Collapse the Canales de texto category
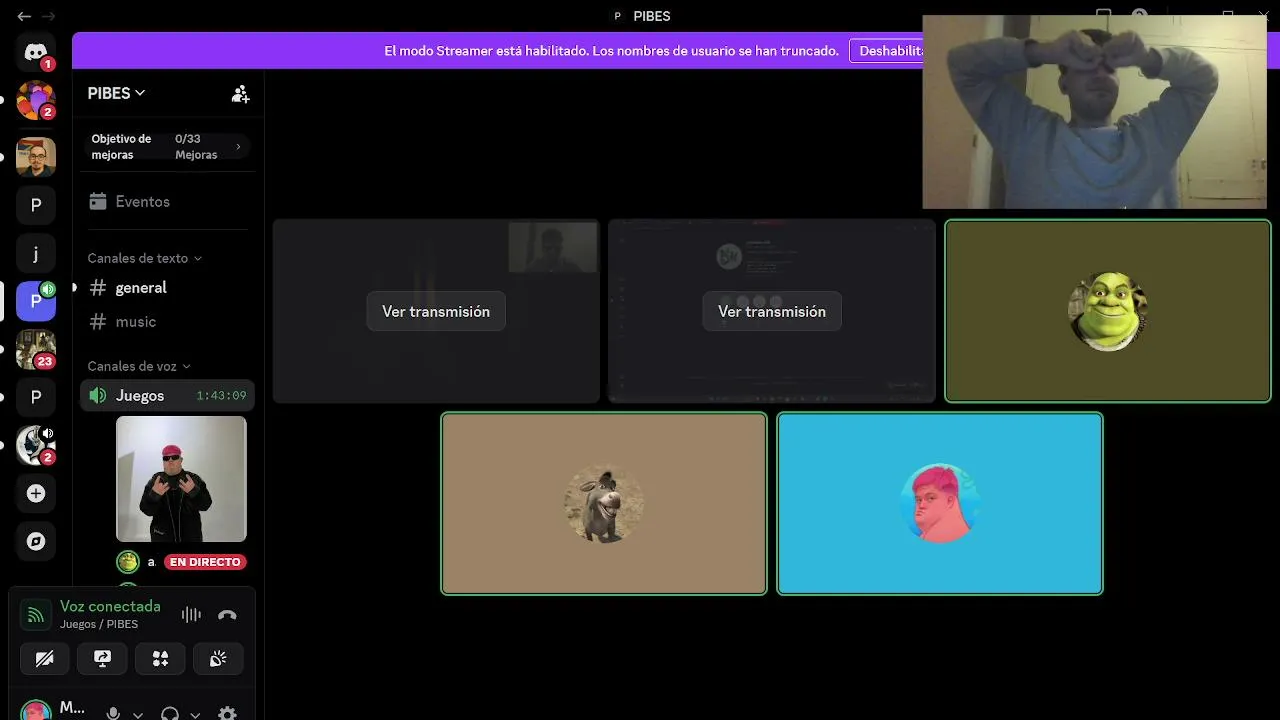 [144, 258]
